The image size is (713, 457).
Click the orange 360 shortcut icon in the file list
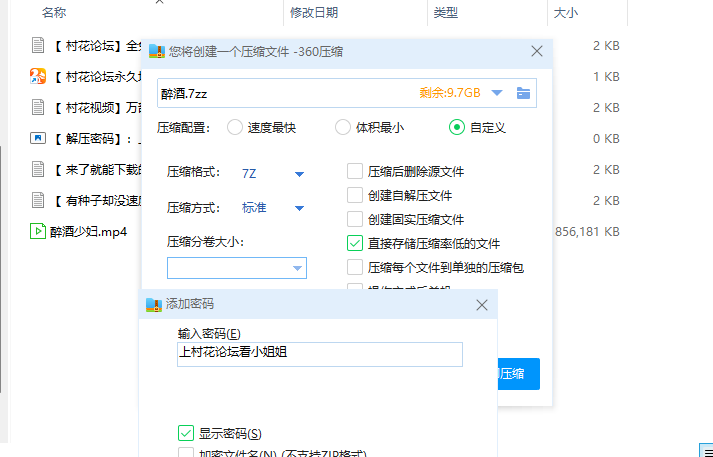(38, 76)
